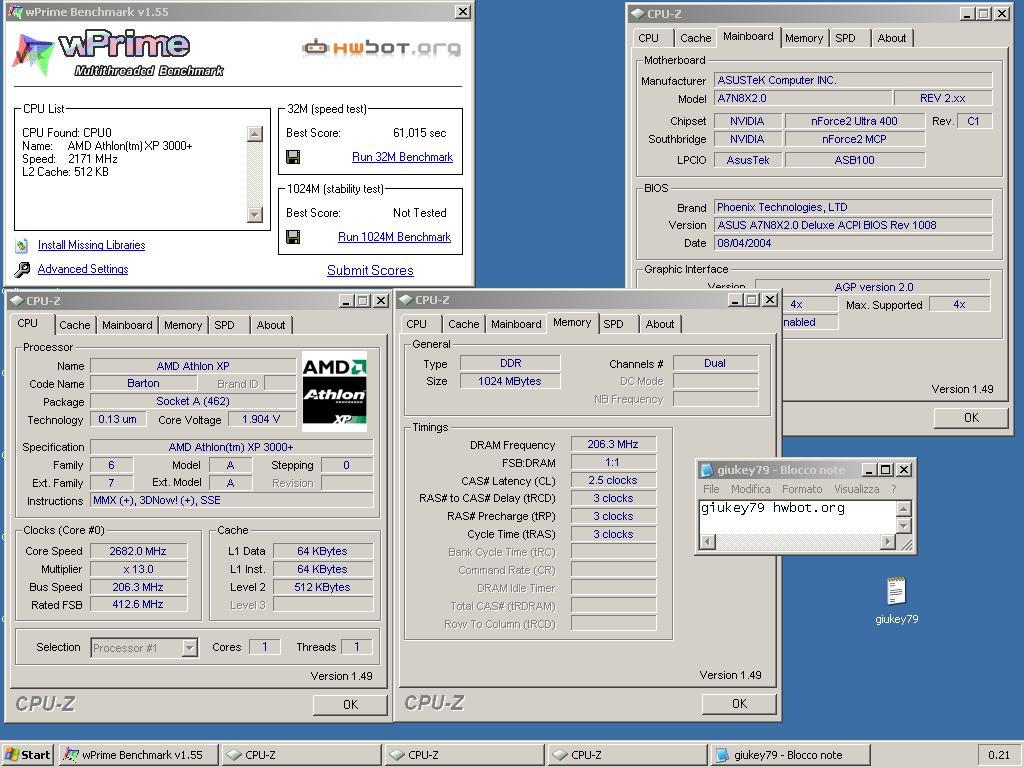Click the DRAM Frequency 206.3 MHz value
The width and height of the screenshot is (1024, 768).
[613, 444]
